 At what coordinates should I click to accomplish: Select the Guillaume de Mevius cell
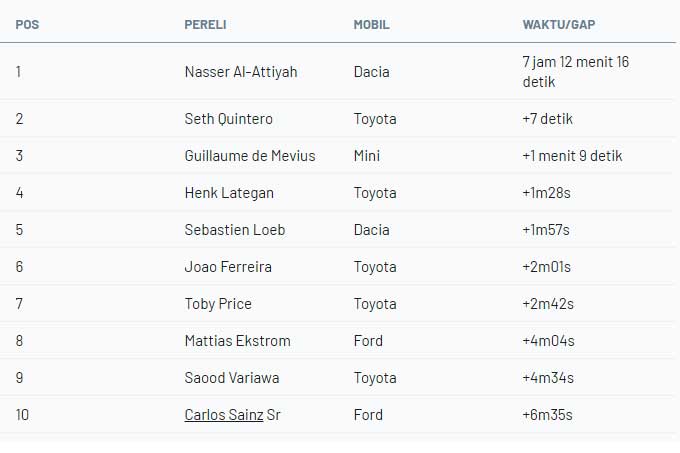click(x=250, y=156)
